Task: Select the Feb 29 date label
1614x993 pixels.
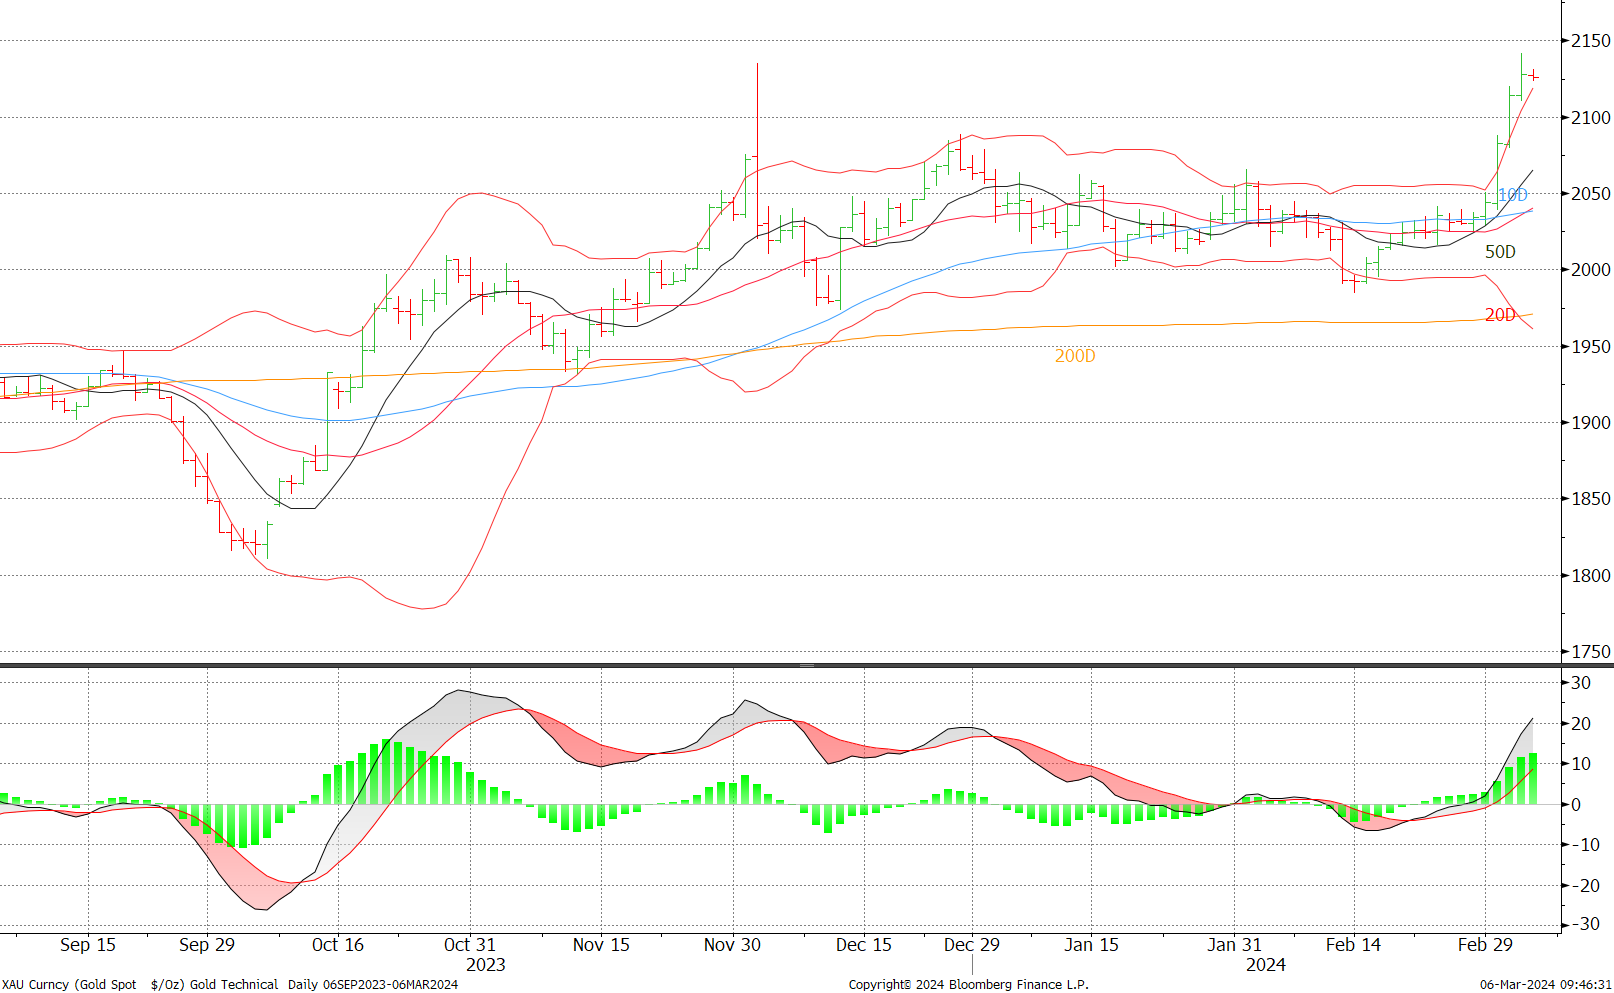Action: coord(1485,945)
